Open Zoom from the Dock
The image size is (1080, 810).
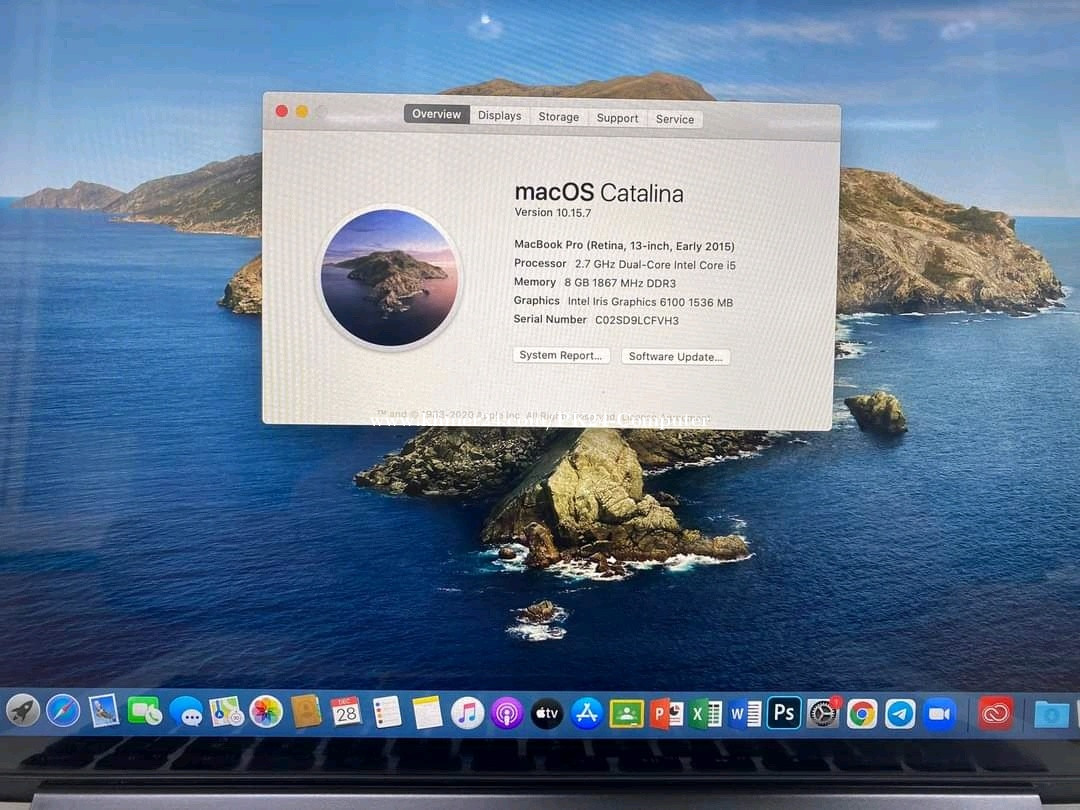[939, 714]
